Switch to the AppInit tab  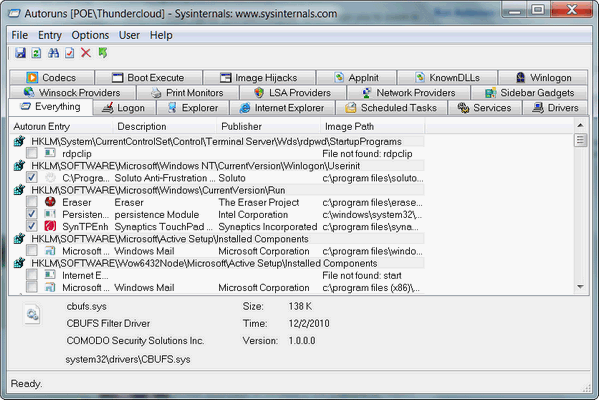[356, 78]
